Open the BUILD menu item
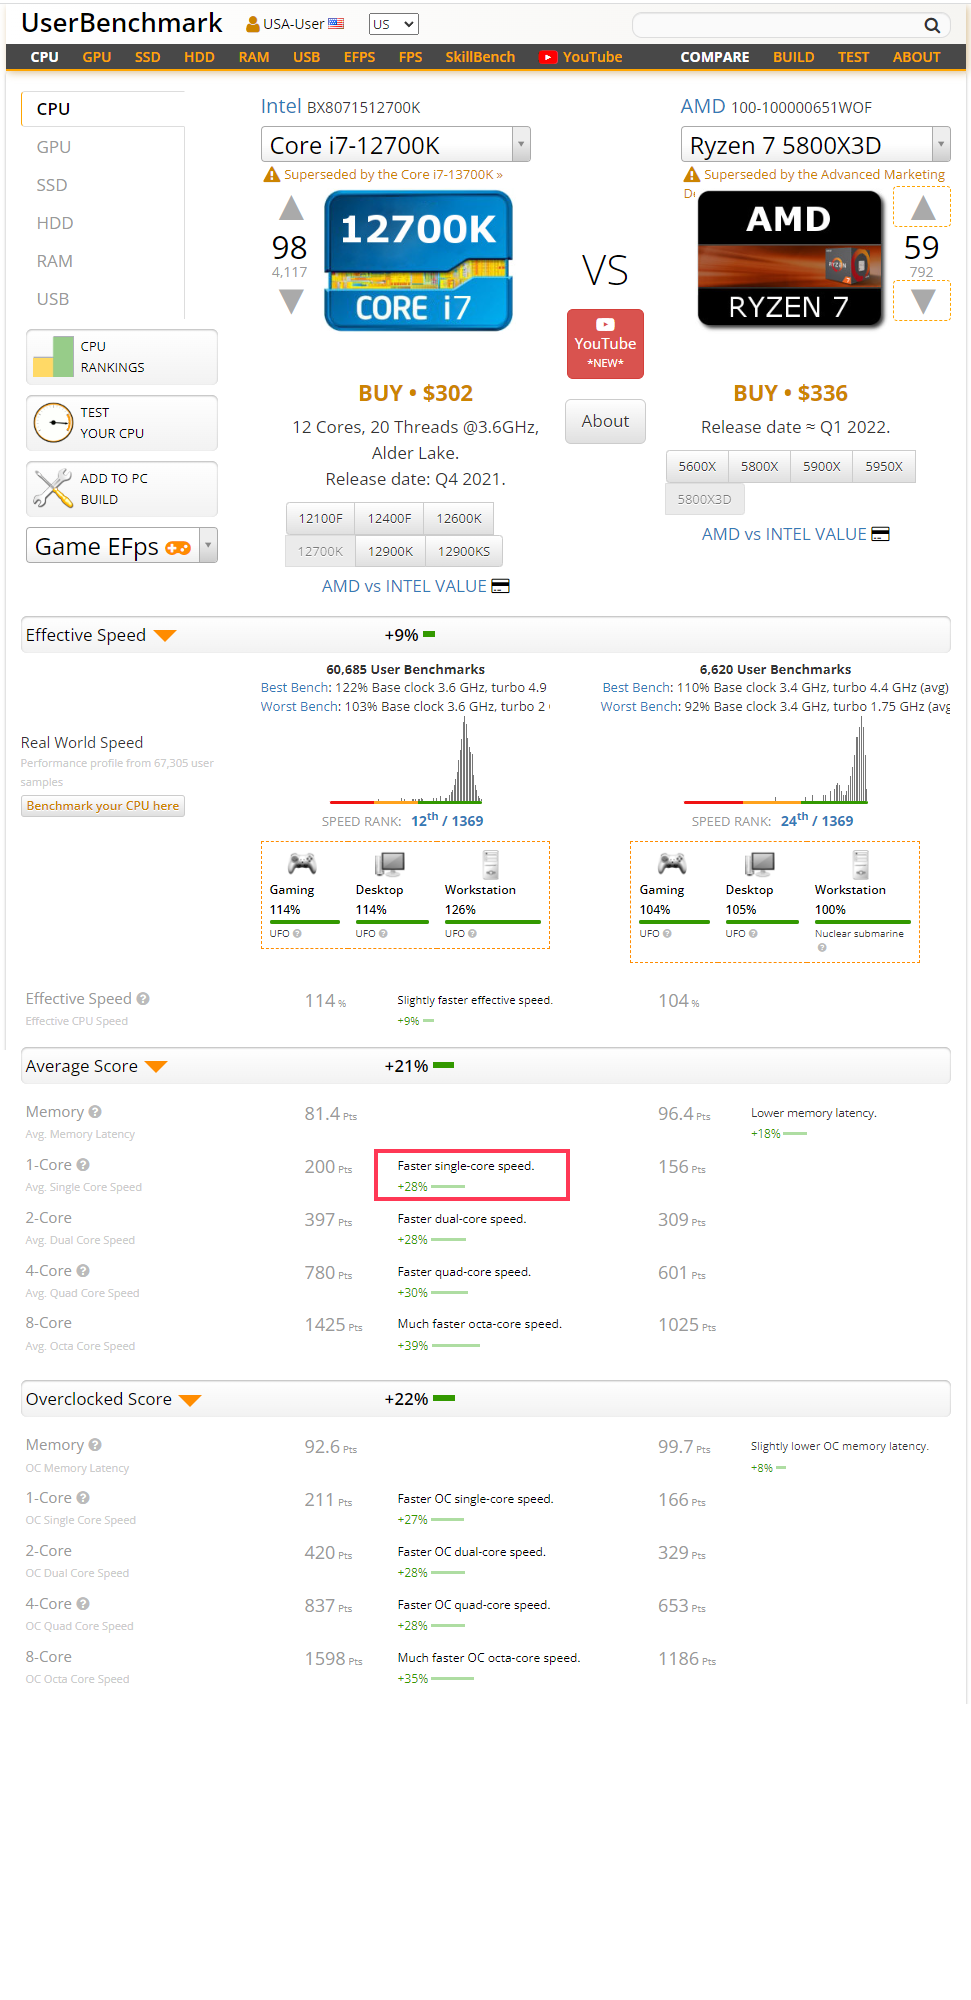The image size is (971, 2000). pos(794,57)
